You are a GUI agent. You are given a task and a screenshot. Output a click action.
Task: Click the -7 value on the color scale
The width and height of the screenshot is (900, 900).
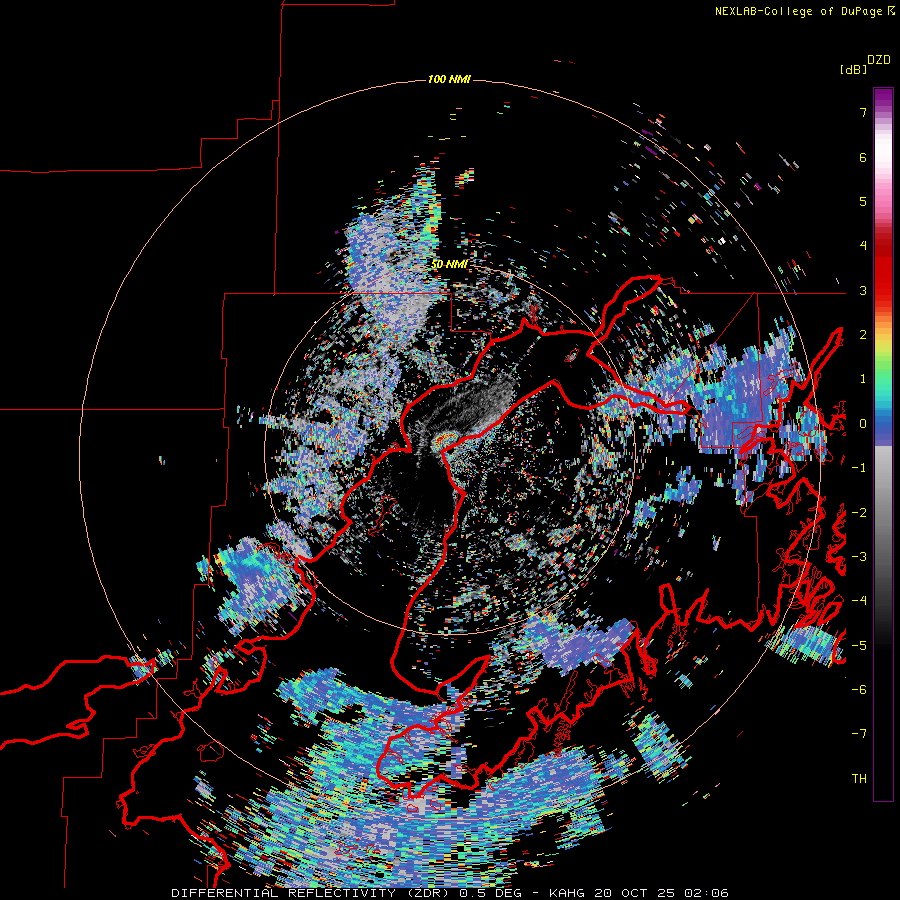[x=859, y=734]
